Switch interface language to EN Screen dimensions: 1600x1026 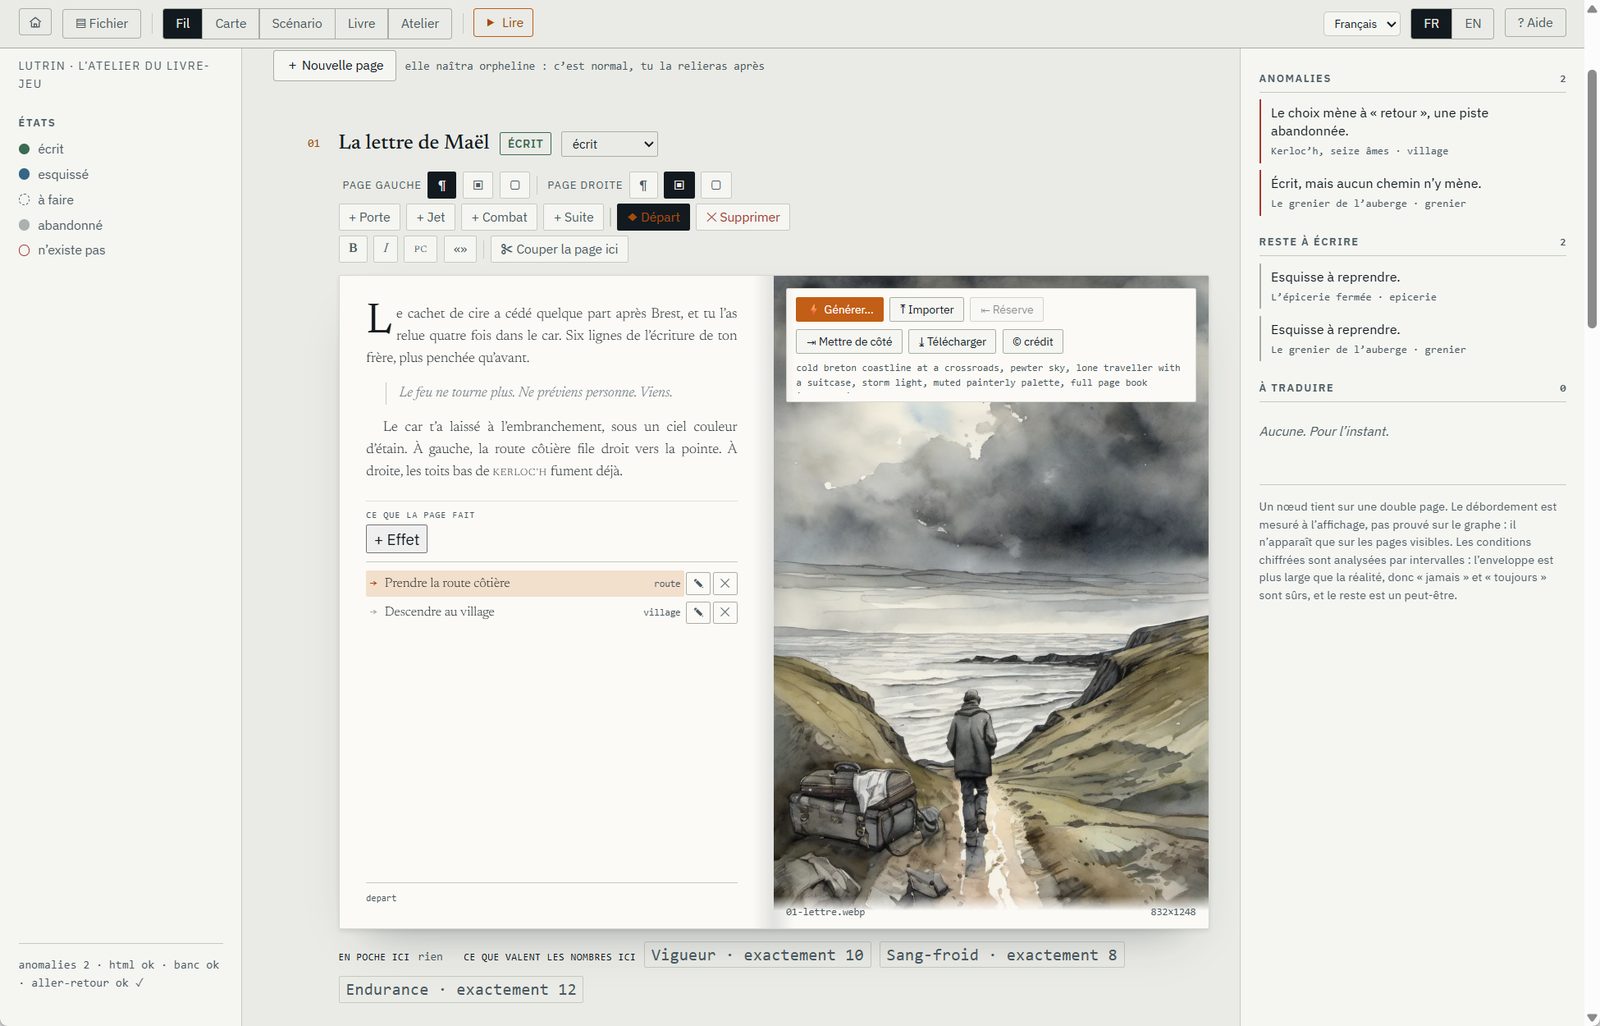pos(1473,23)
